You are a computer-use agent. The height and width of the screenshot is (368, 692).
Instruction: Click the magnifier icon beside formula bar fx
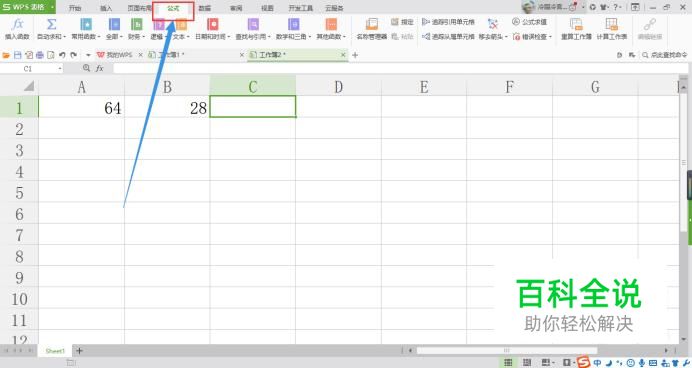86,68
